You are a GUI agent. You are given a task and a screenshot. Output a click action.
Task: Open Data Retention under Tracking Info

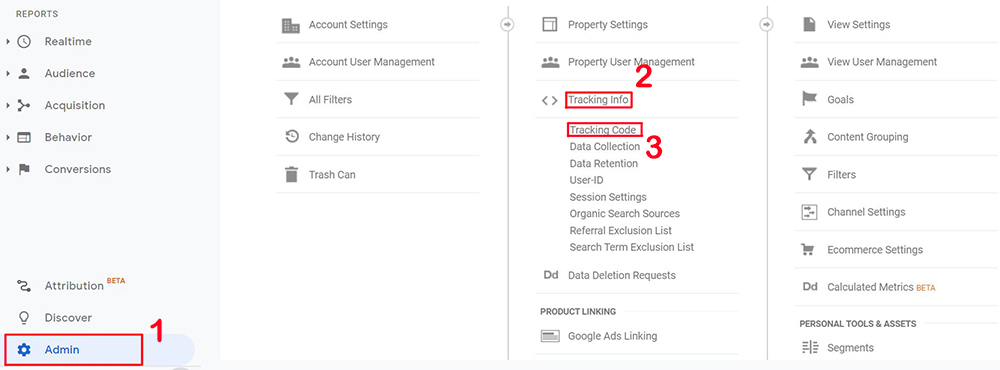coord(603,163)
